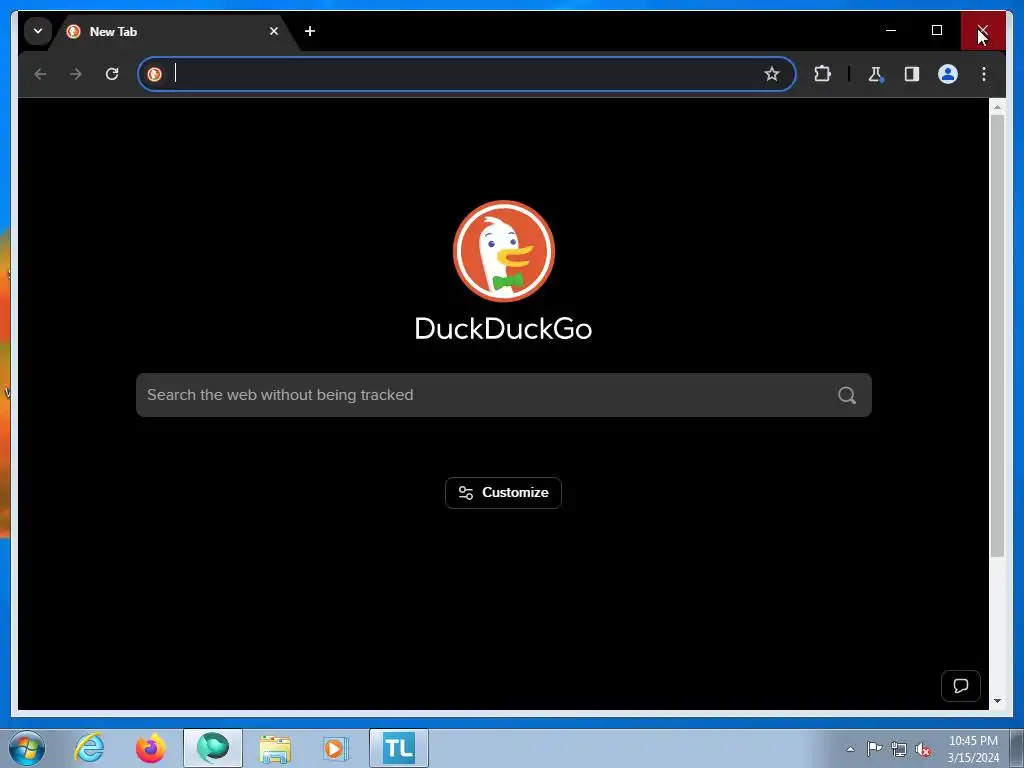Toggle the side panel
Image resolution: width=1024 pixels, height=768 pixels.
coord(912,74)
